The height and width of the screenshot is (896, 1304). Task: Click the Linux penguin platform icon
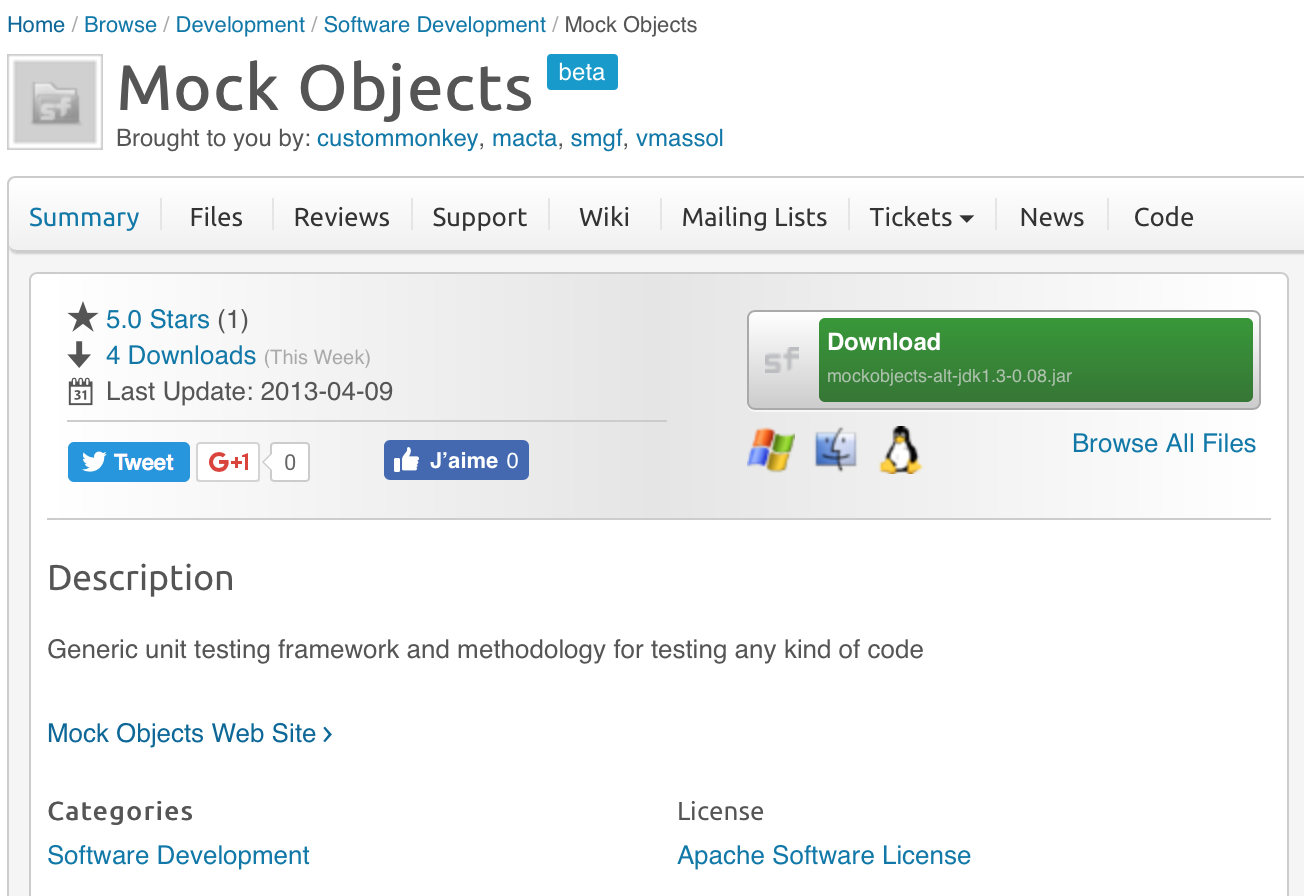coord(899,450)
